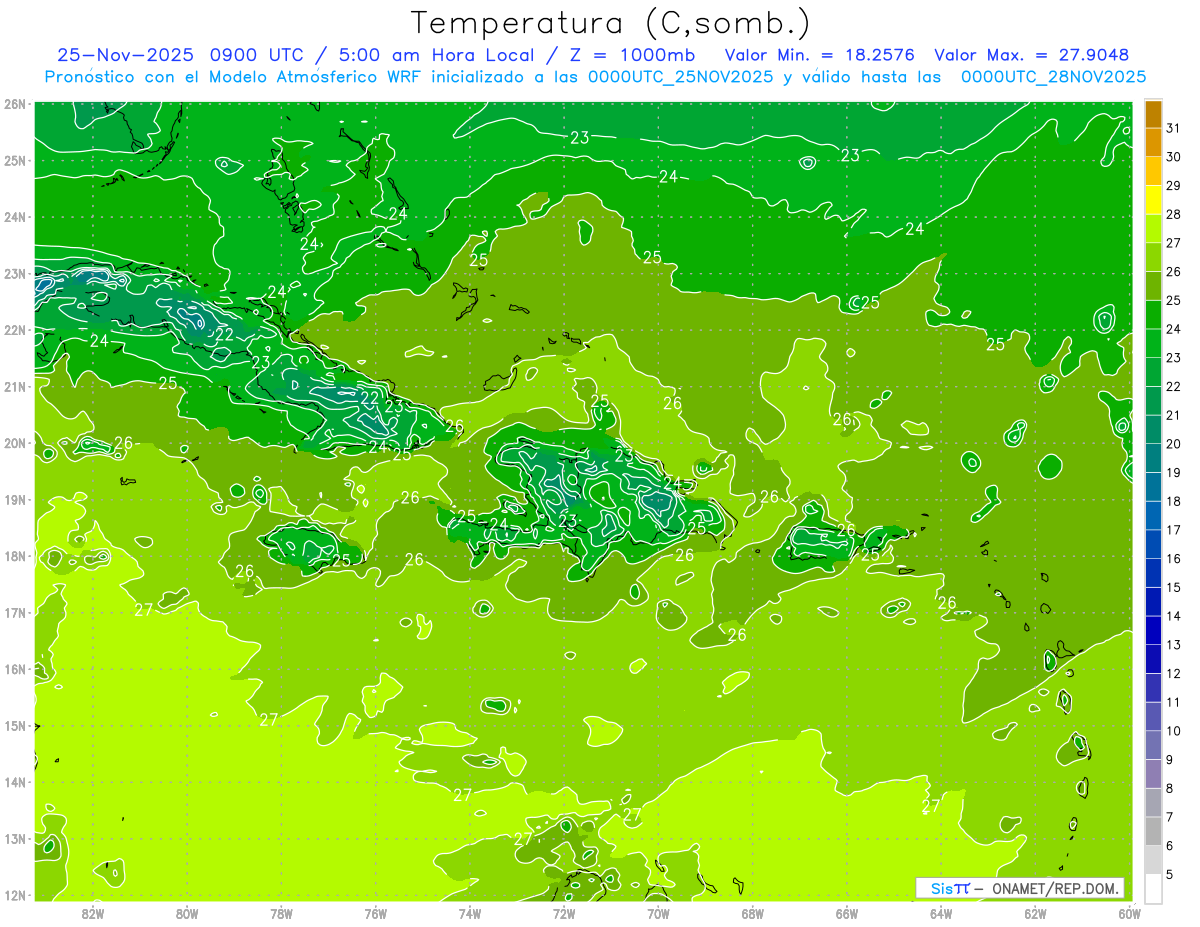Click legend value label 5
This screenshot has width=1200, height=927.
coord(1170,874)
